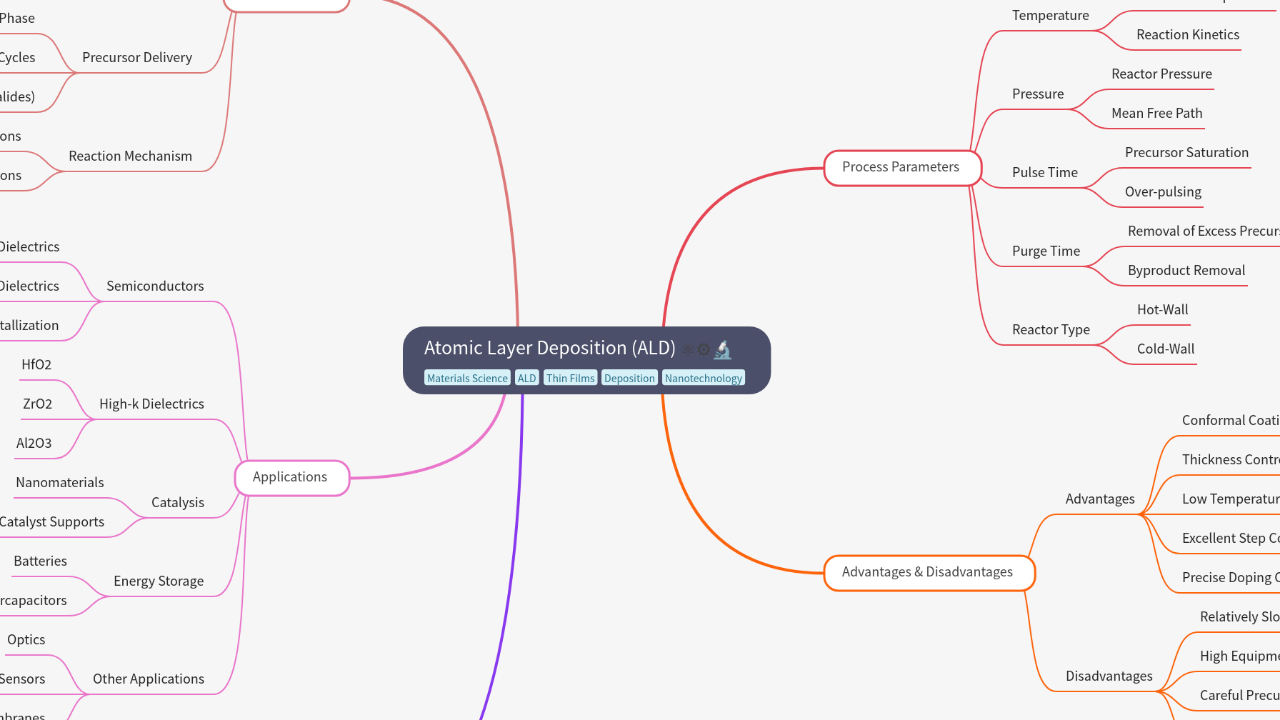The image size is (1280, 720).
Task: Click the High-k Dielectrics branch
Action: pos(152,404)
